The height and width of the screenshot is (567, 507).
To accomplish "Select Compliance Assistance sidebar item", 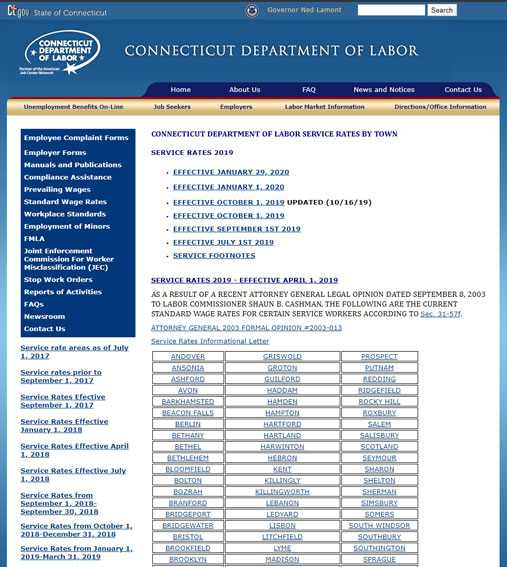I will pos(68,177).
